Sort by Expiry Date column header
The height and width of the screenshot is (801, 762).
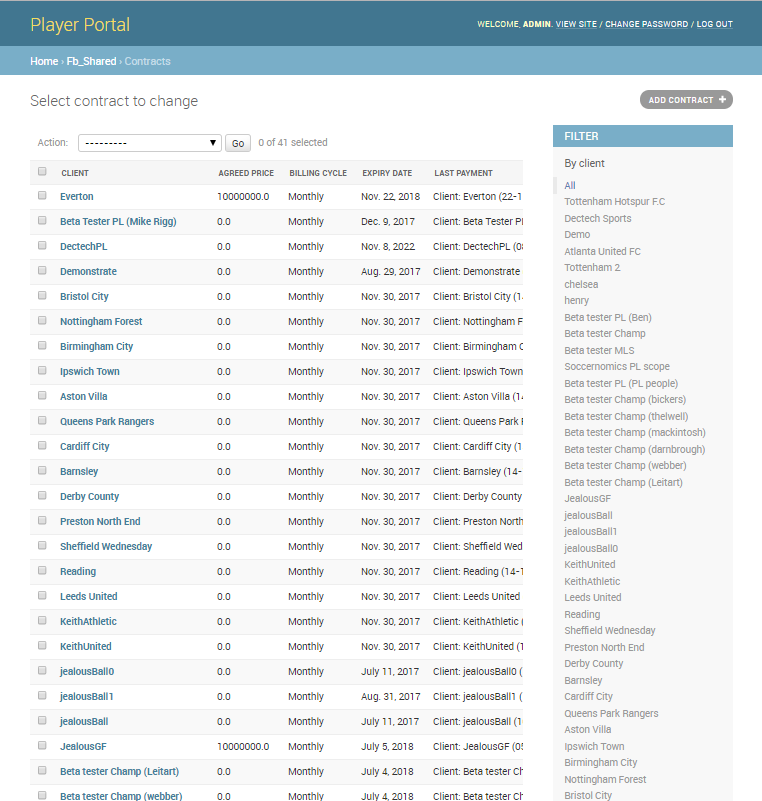tap(387, 173)
